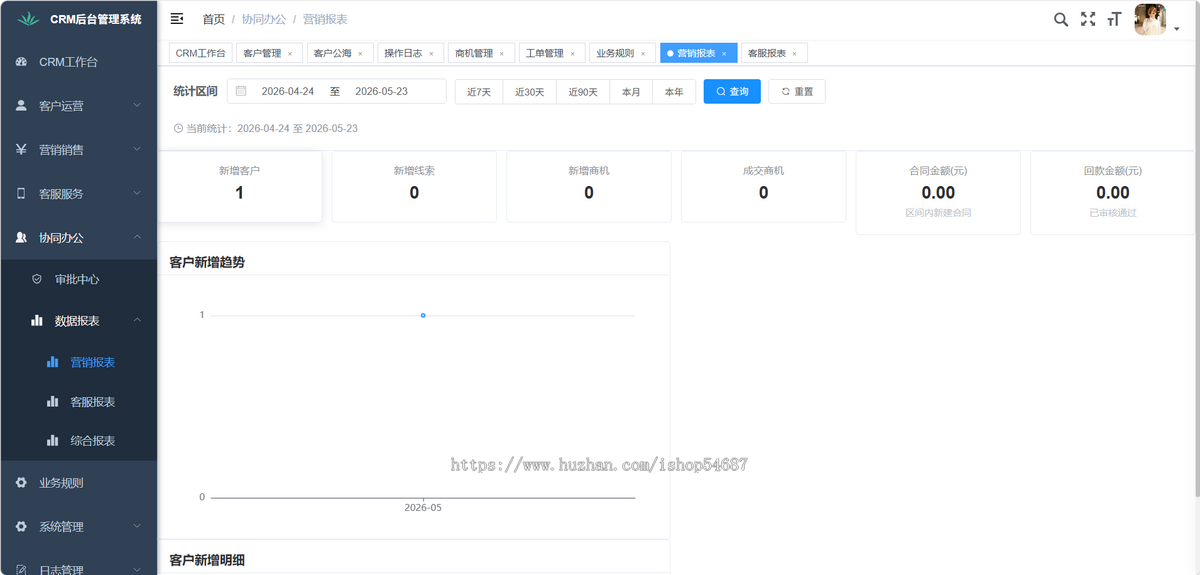Open the header search icon

point(1061,19)
